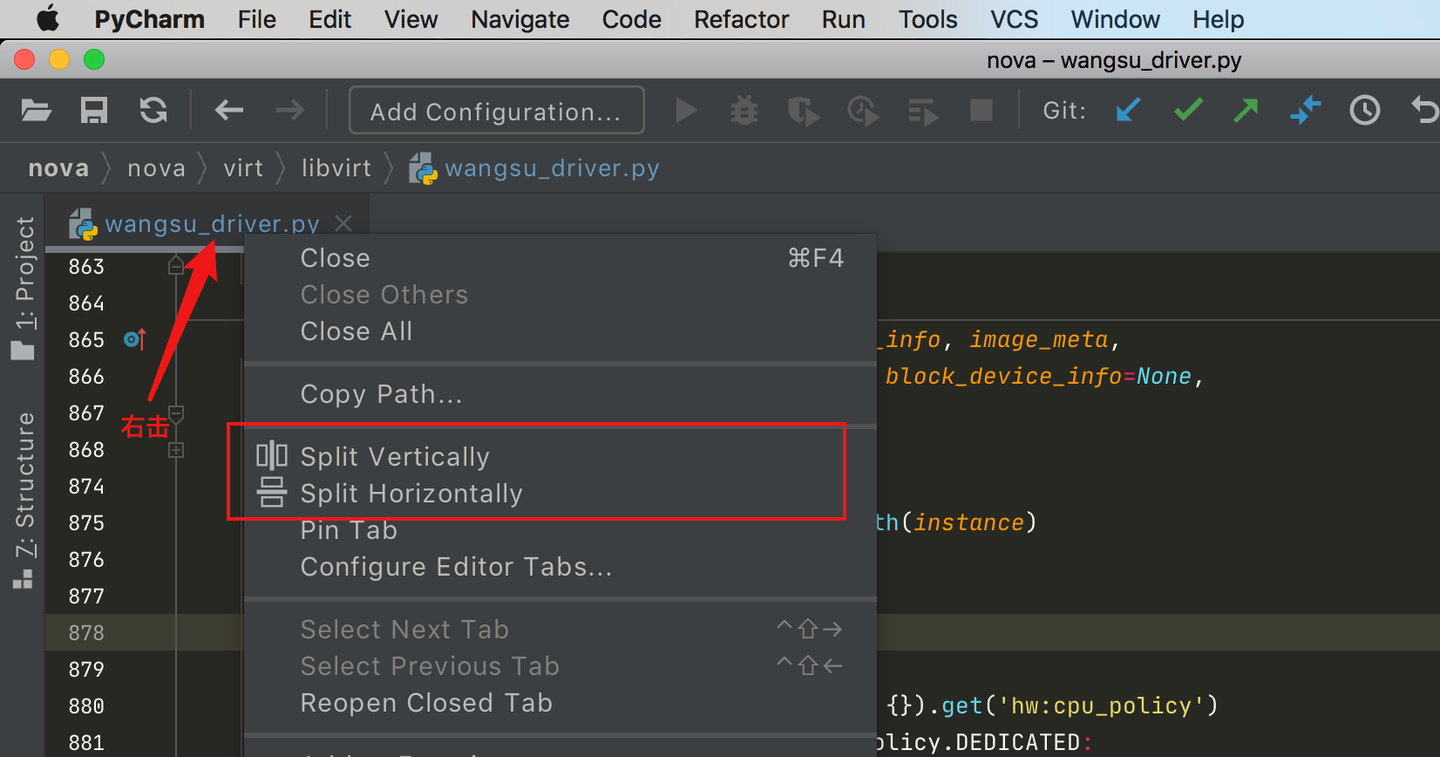Screen dimensions: 1440x757
Task: Click the Git update project arrow
Action: (x=1128, y=110)
